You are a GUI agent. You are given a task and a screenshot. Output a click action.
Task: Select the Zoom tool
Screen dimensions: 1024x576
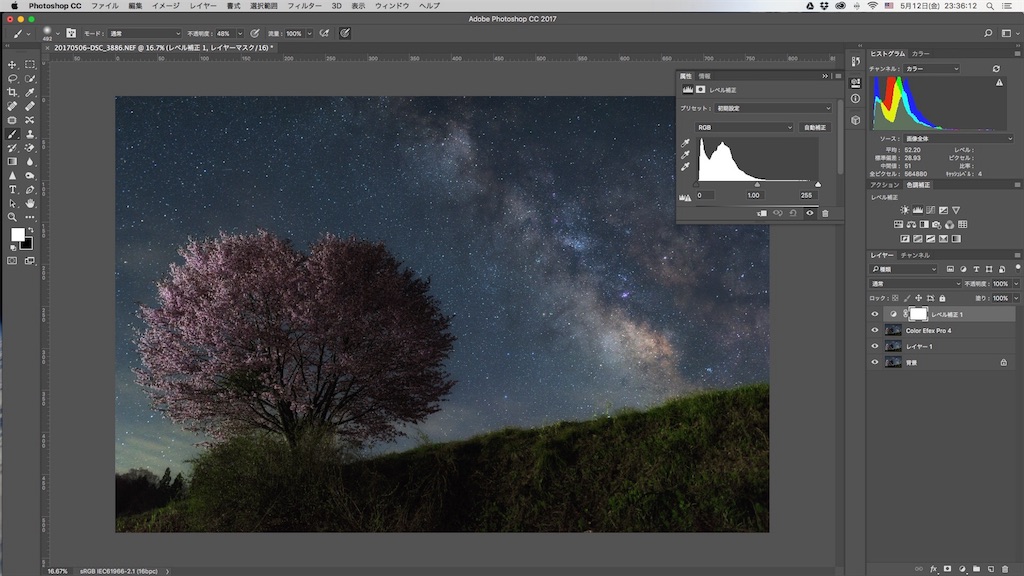12,217
